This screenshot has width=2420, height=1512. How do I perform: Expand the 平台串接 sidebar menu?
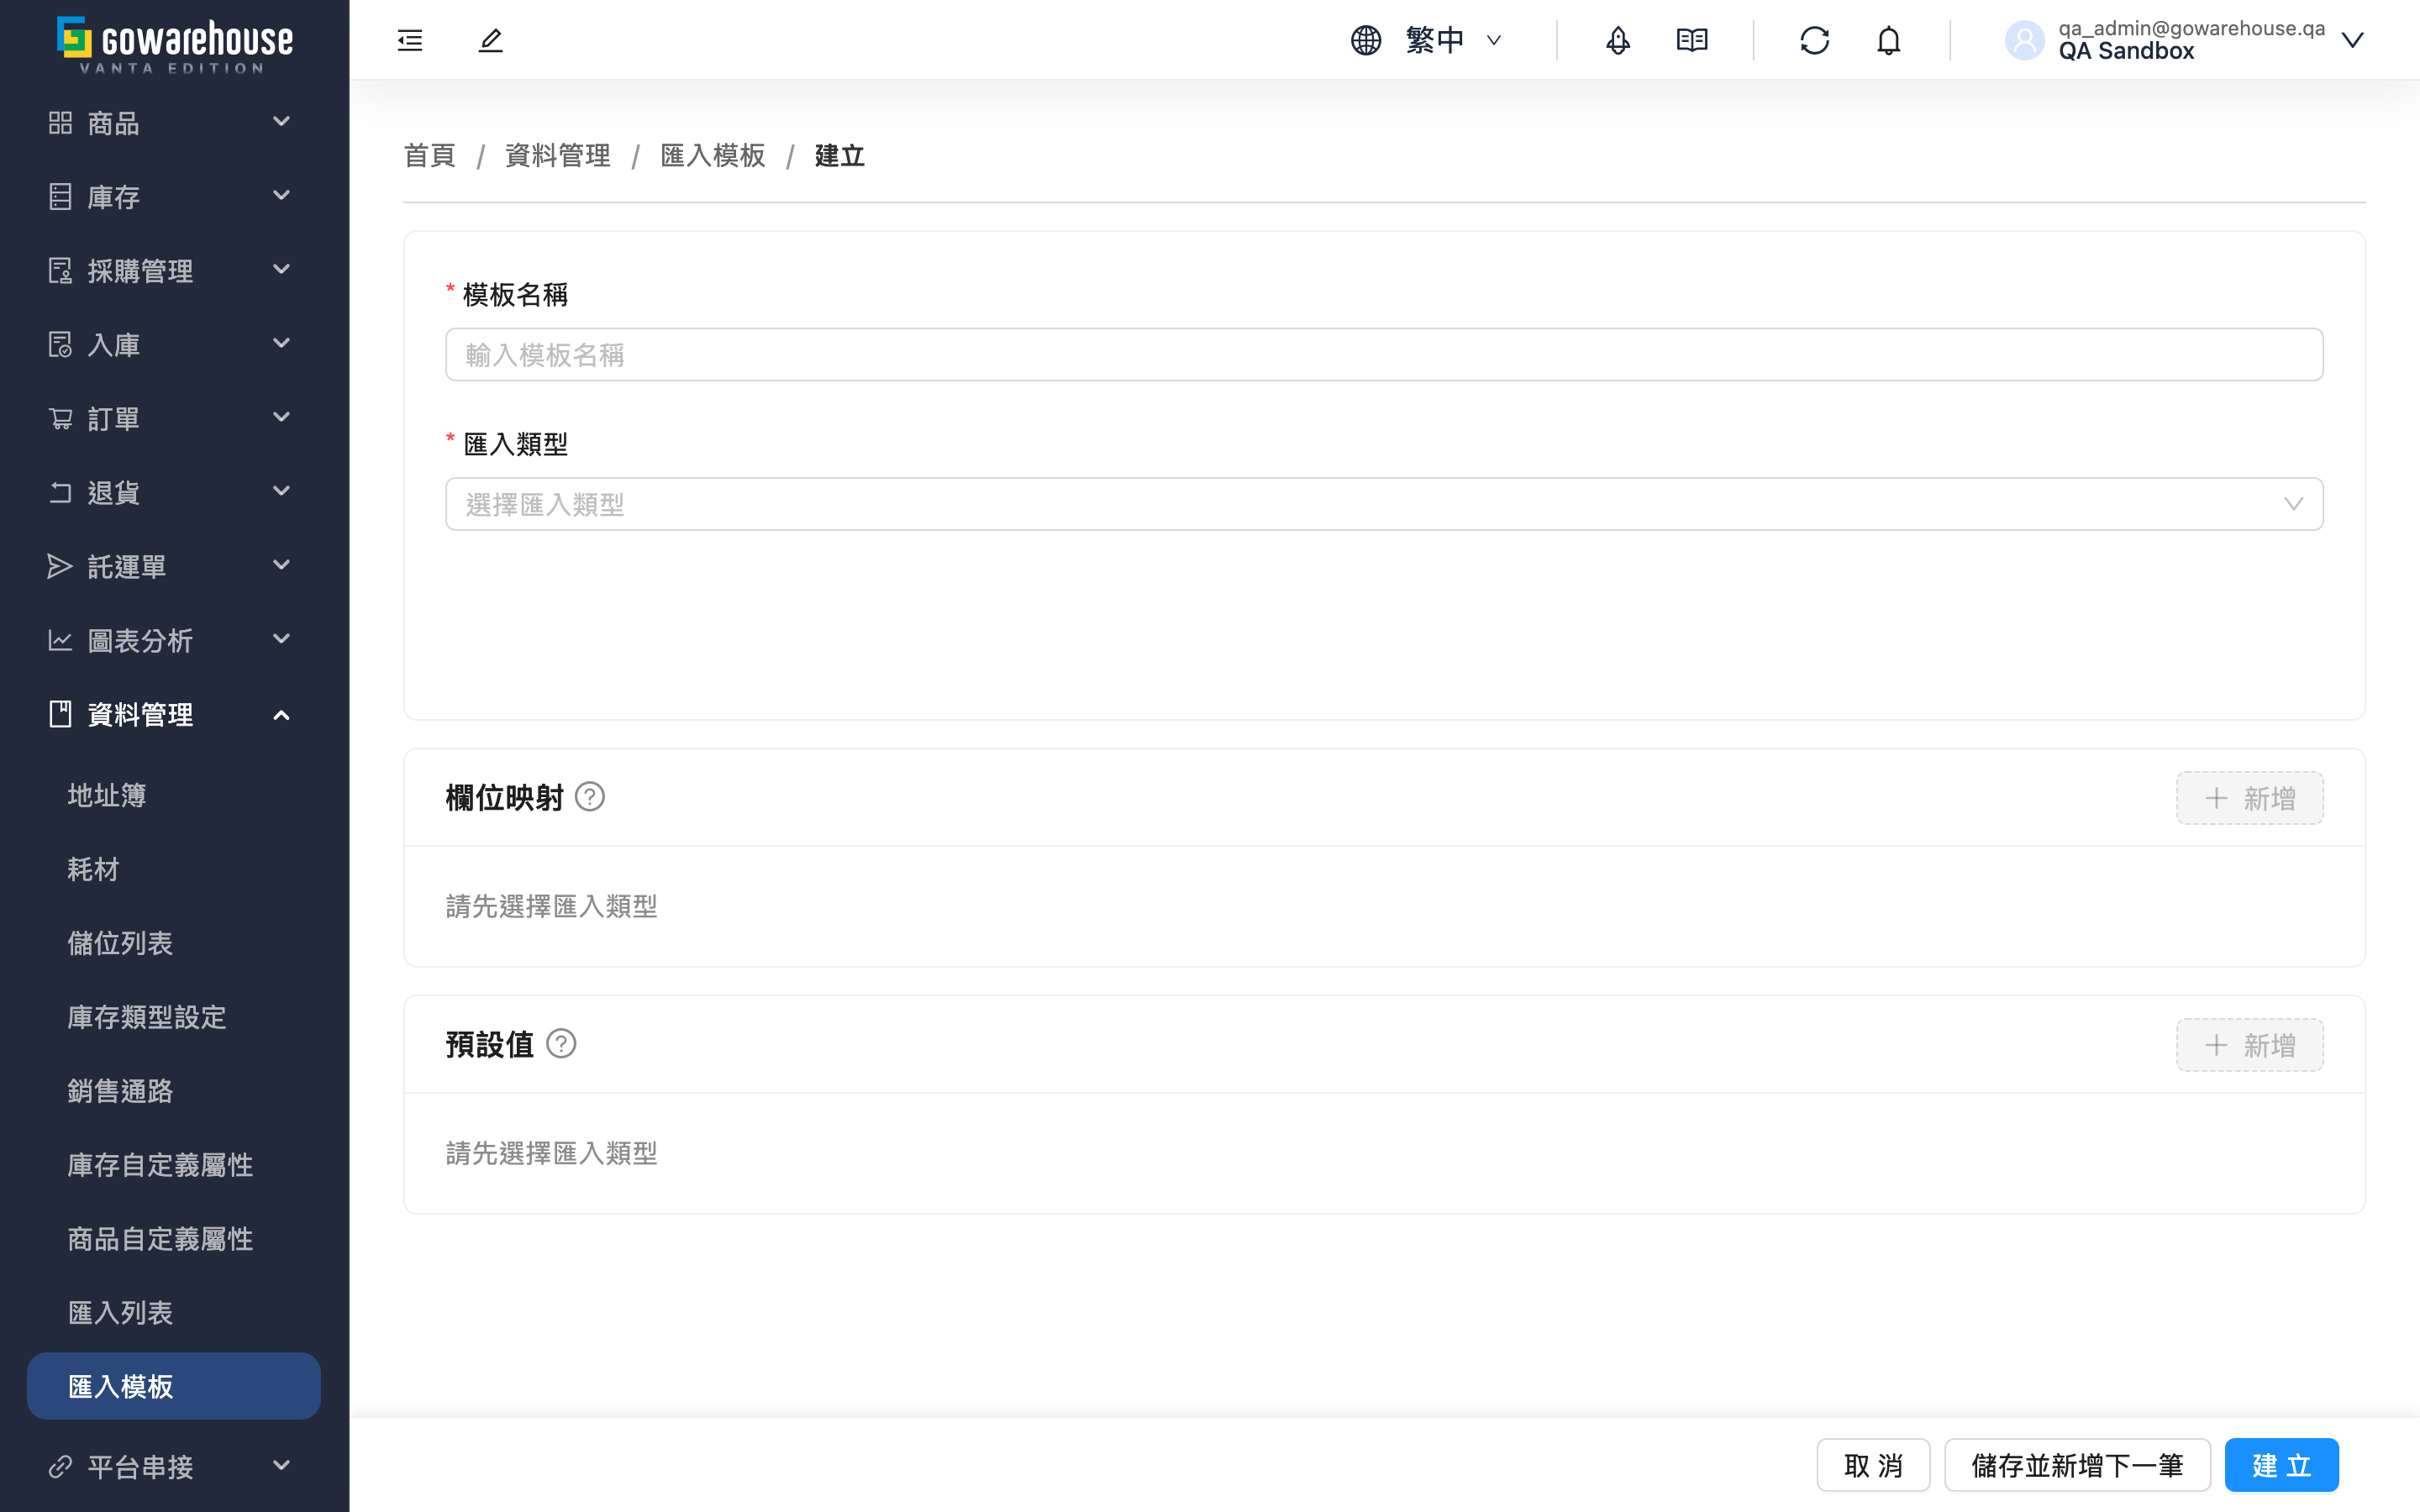point(282,1466)
